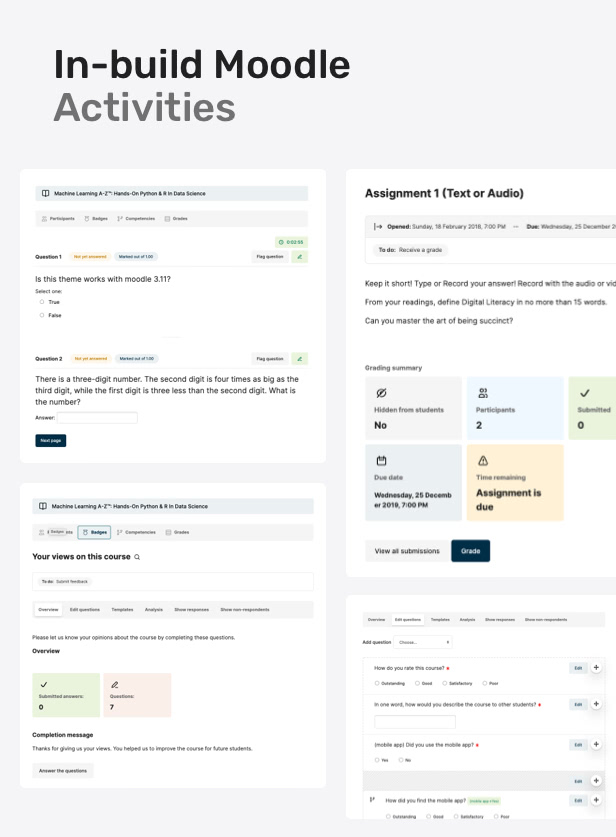Click plus icon for Did you use the mobile app
This screenshot has height=837, width=616.
coord(596,744)
